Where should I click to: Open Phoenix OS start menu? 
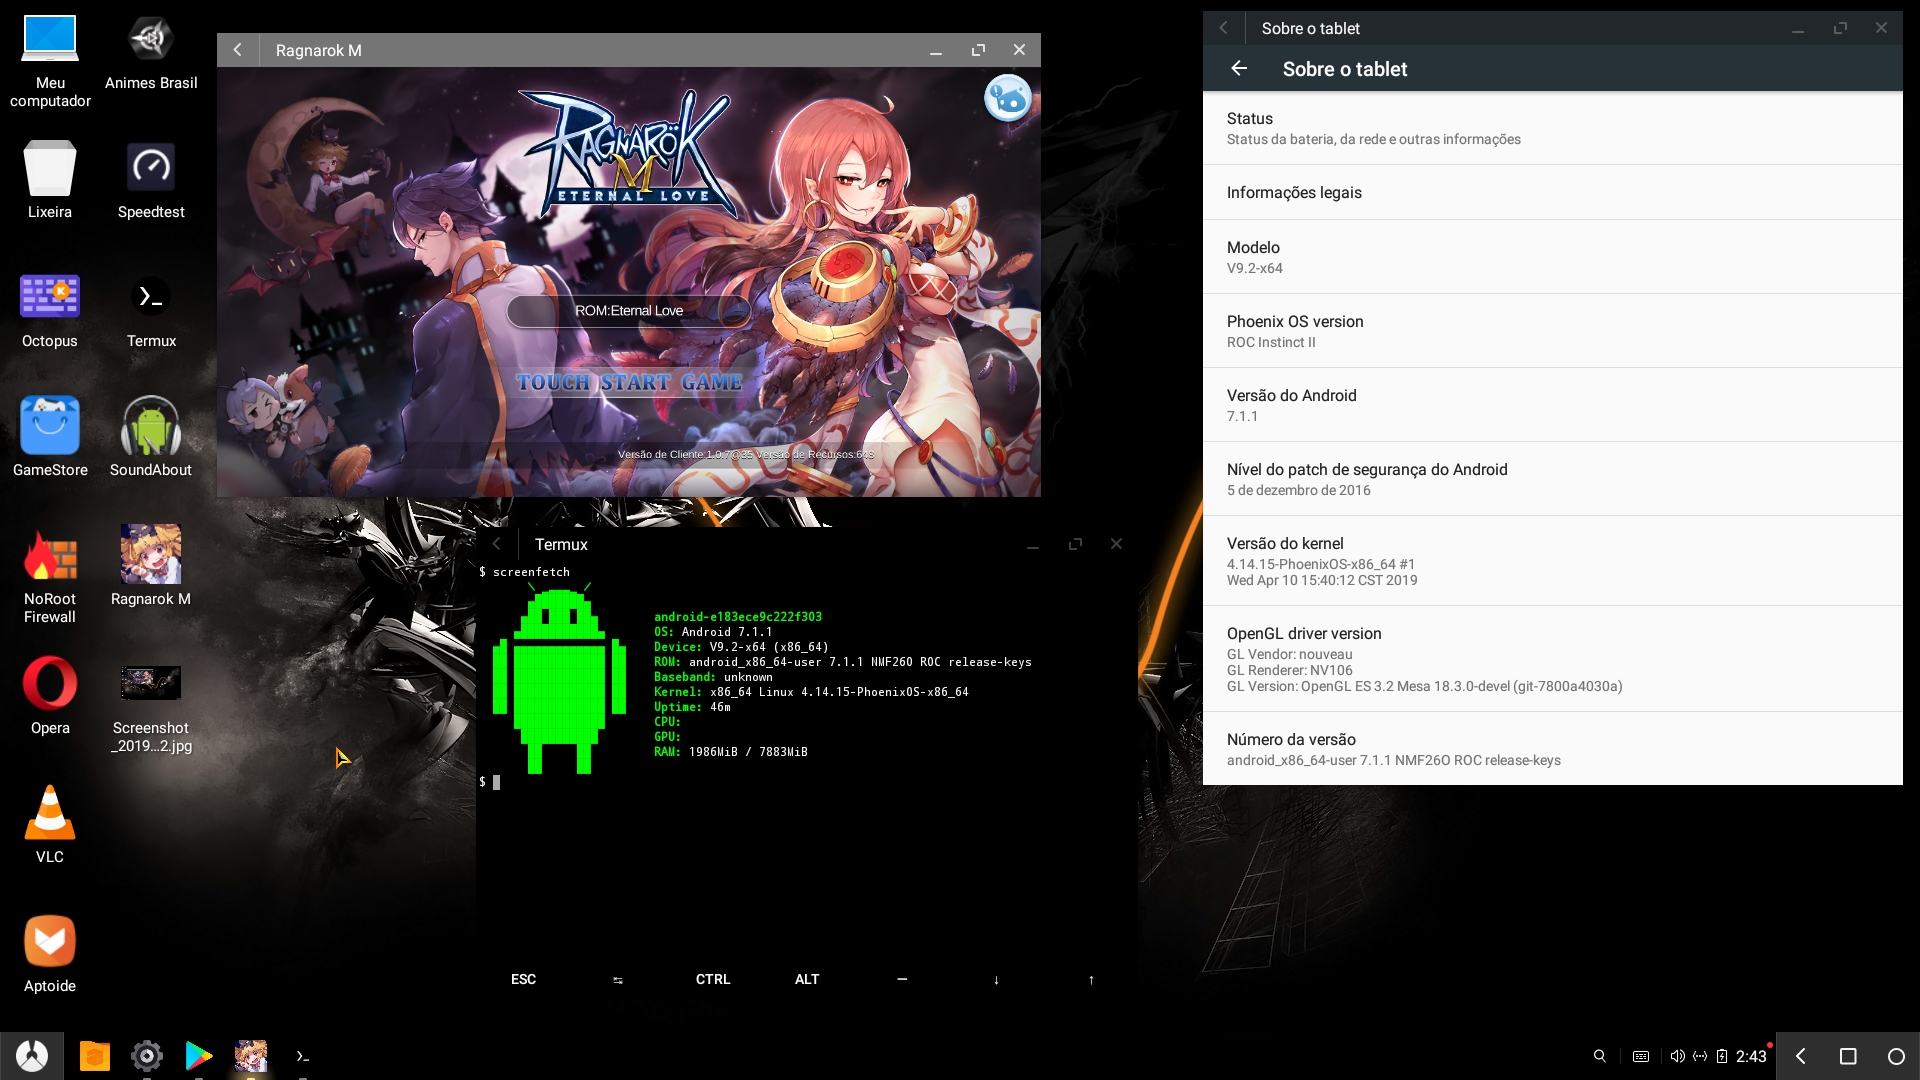(x=32, y=1055)
